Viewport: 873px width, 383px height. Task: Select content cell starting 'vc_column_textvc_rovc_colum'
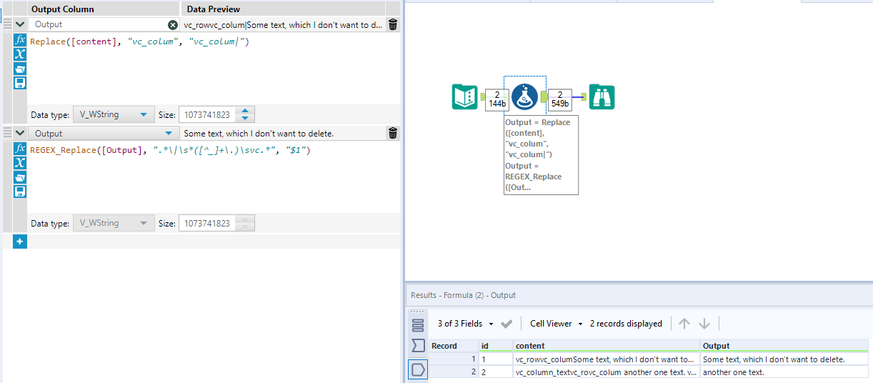tap(606, 371)
